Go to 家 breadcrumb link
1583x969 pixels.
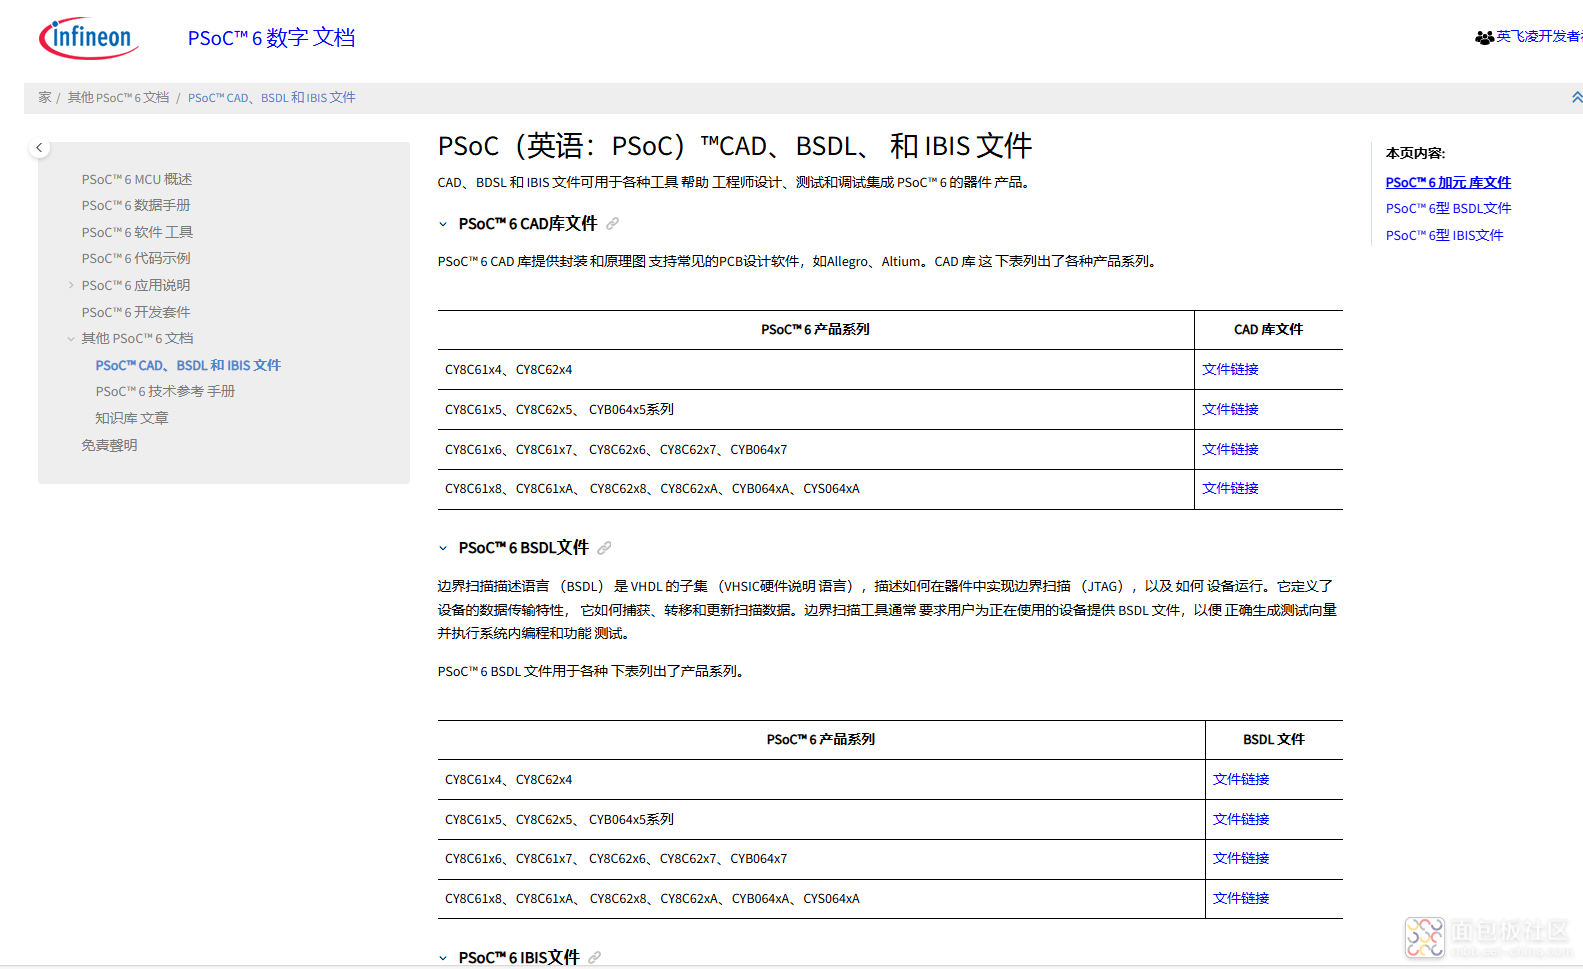[x=45, y=97]
